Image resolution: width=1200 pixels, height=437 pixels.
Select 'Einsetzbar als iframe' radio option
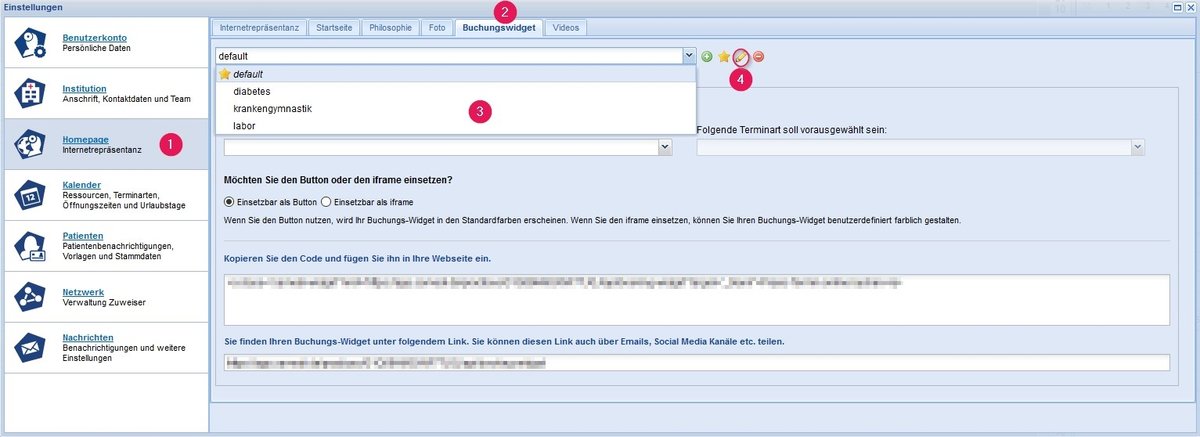[x=326, y=202]
